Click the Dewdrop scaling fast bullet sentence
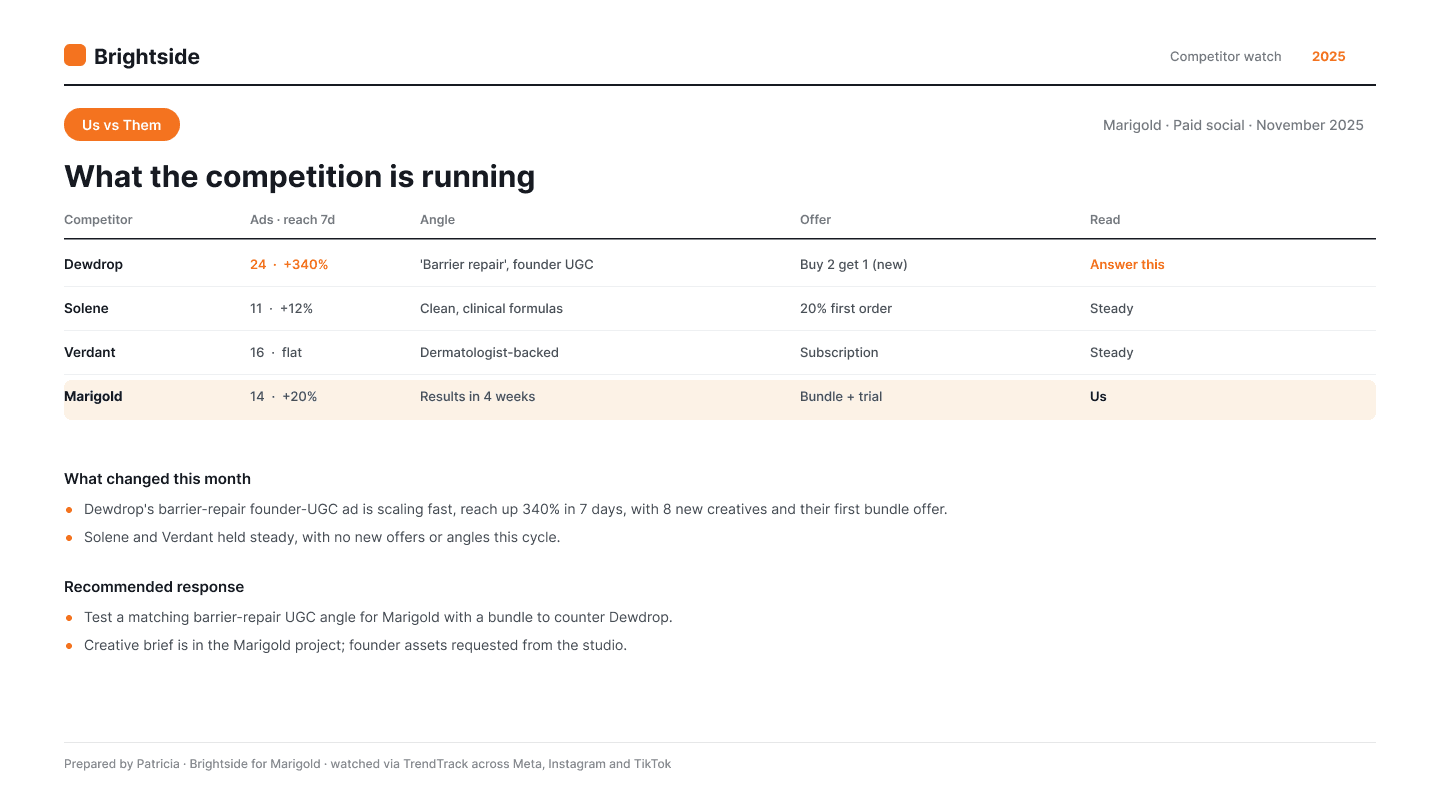 [515, 509]
